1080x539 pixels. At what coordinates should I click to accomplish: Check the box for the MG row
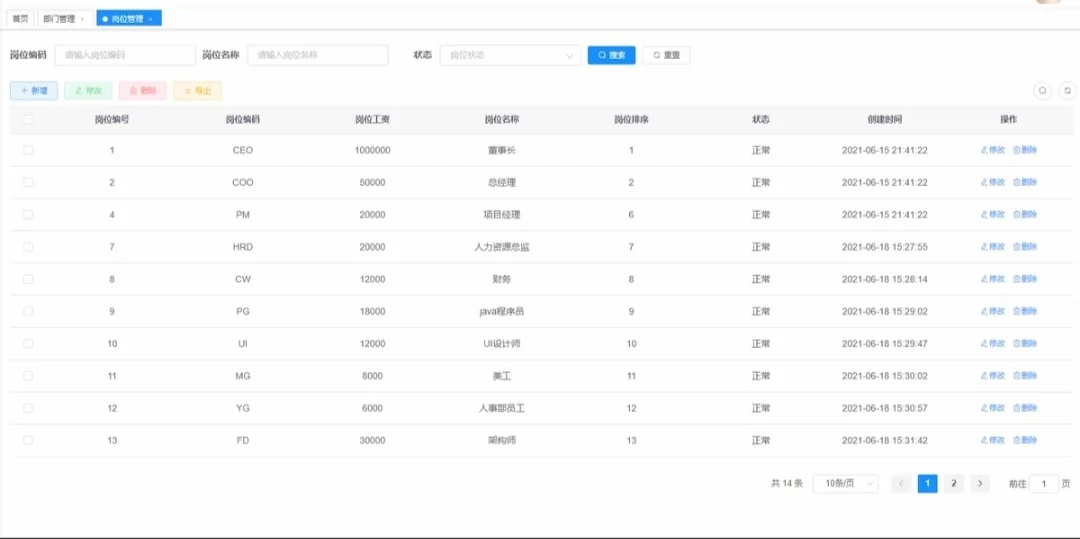[28, 376]
